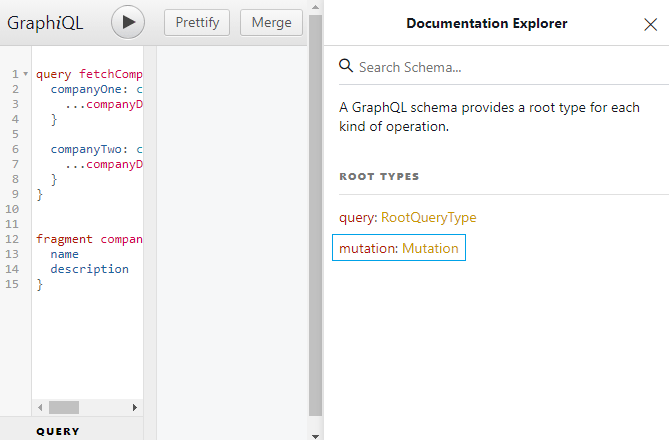Open the Mutation type link
669x440 pixels.
[x=430, y=248]
